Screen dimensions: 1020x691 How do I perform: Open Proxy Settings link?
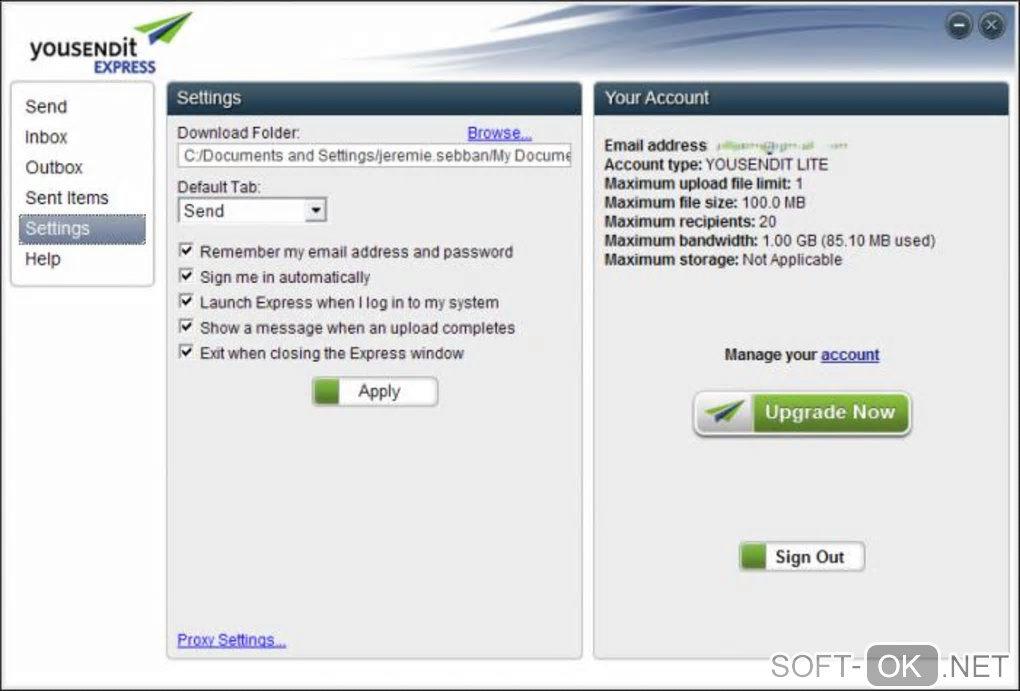click(232, 640)
